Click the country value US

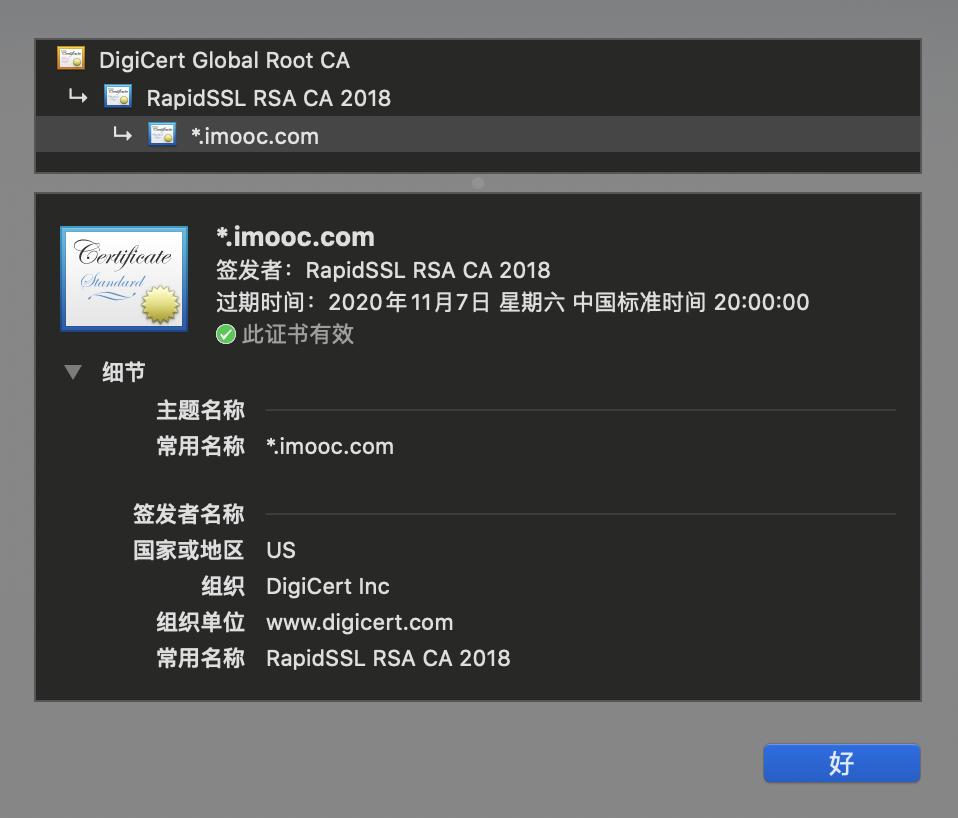click(281, 550)
